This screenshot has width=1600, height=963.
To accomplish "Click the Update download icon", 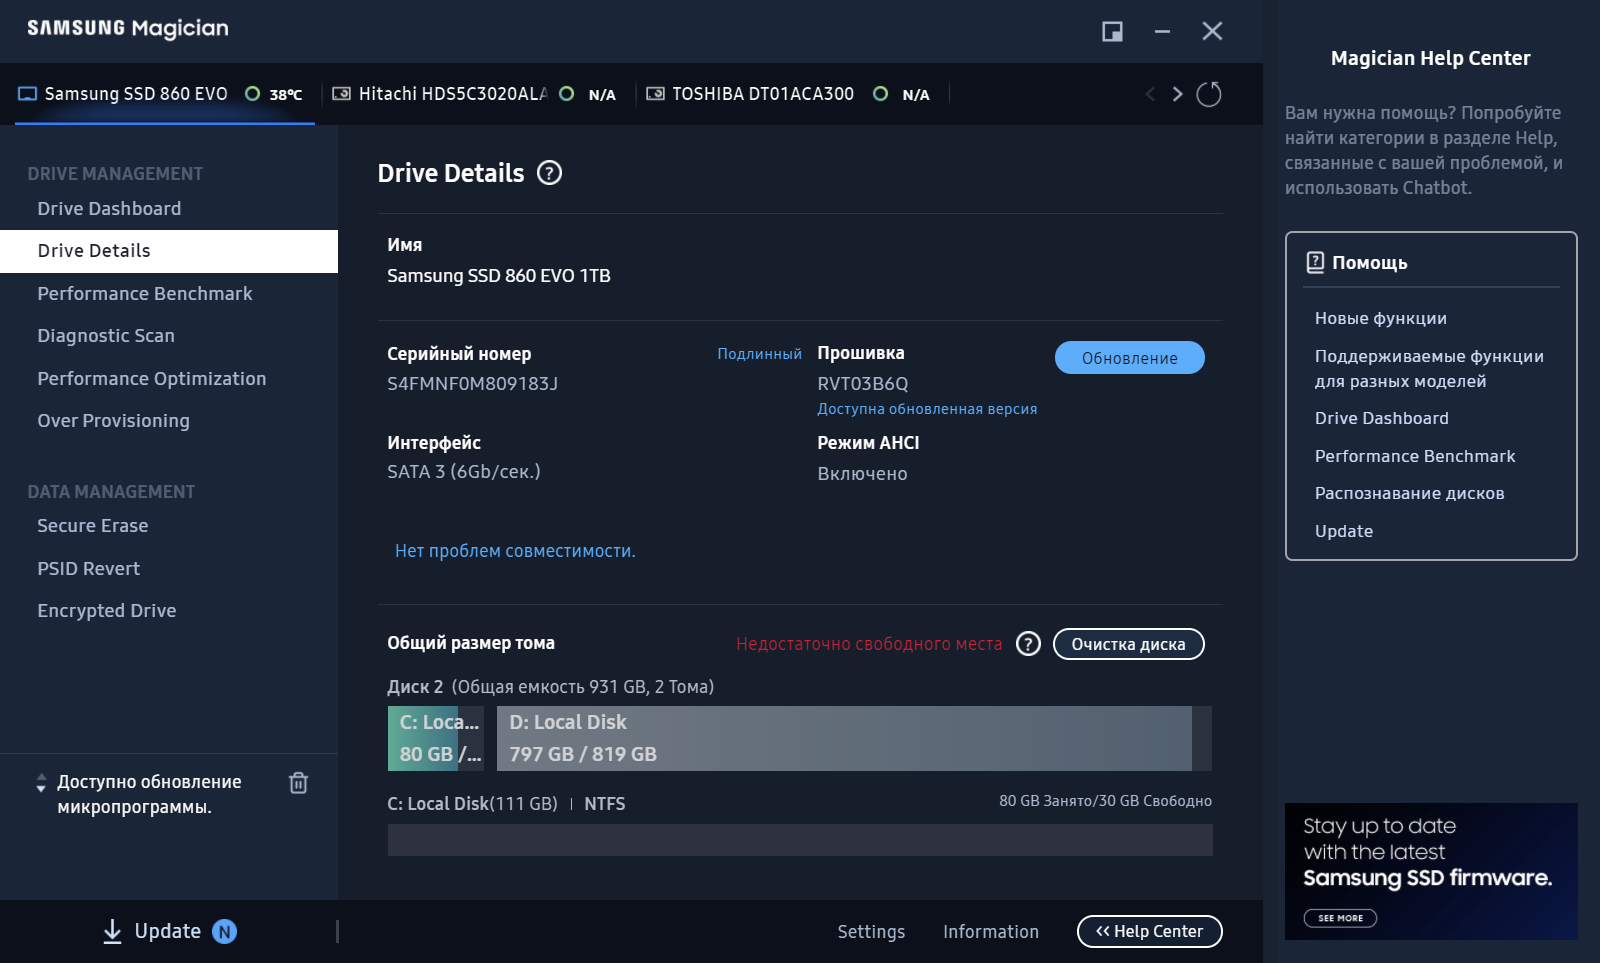I will click(113, 932).
